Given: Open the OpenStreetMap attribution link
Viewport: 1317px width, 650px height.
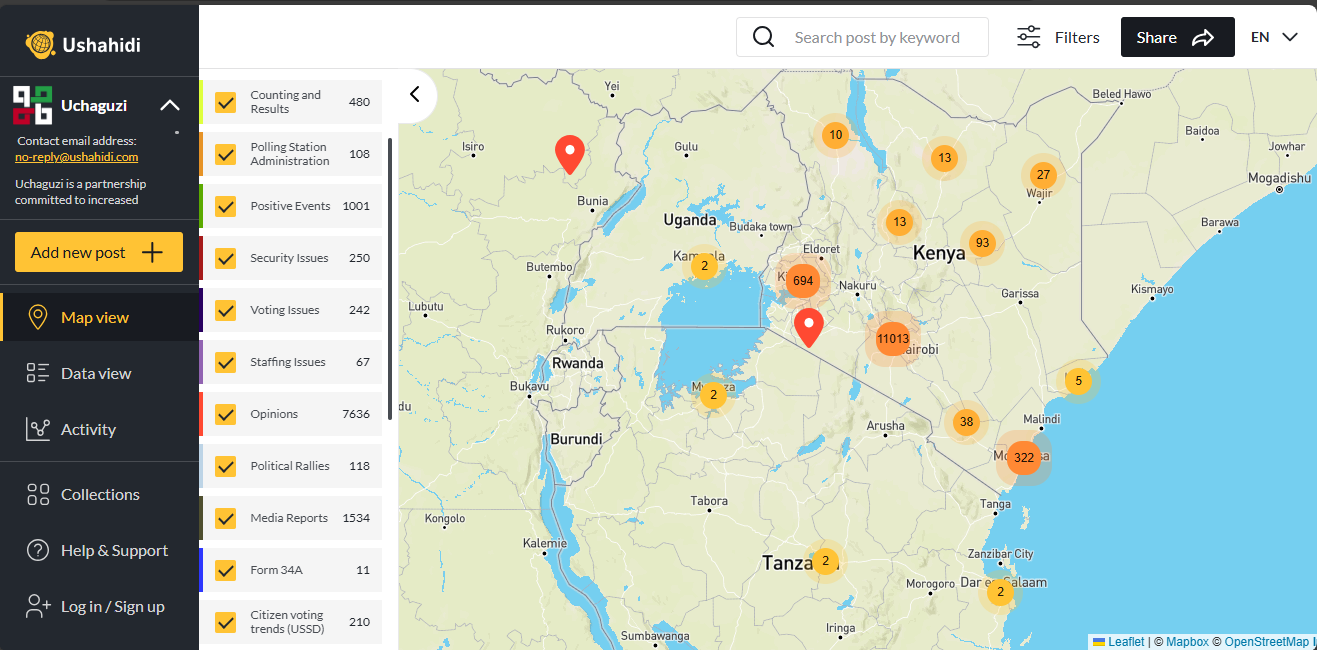Looking at the screenshot, I should 1267,642.
